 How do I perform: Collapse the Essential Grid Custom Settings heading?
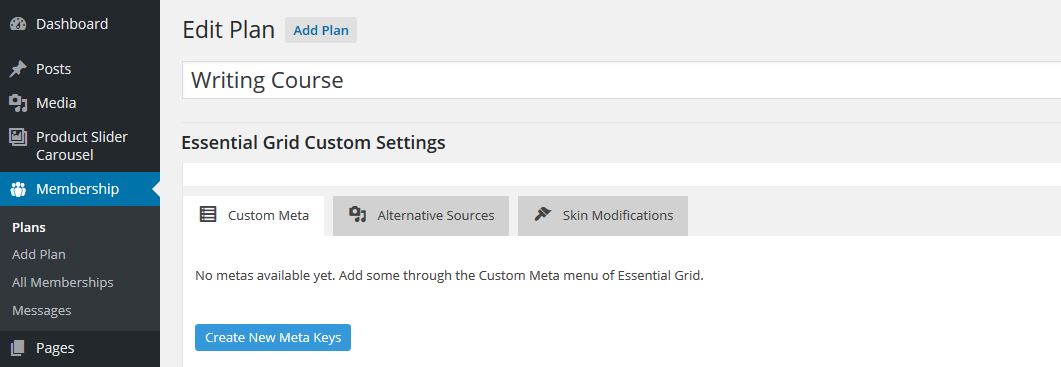coord(313,143)
